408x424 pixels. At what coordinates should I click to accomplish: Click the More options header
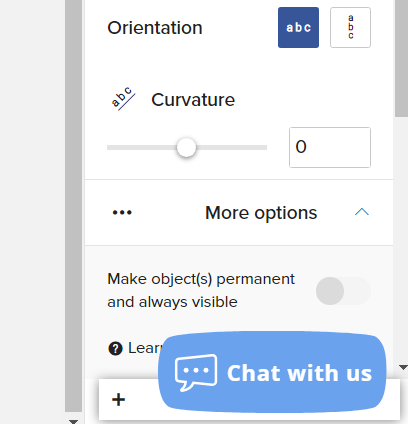point(239,213)
